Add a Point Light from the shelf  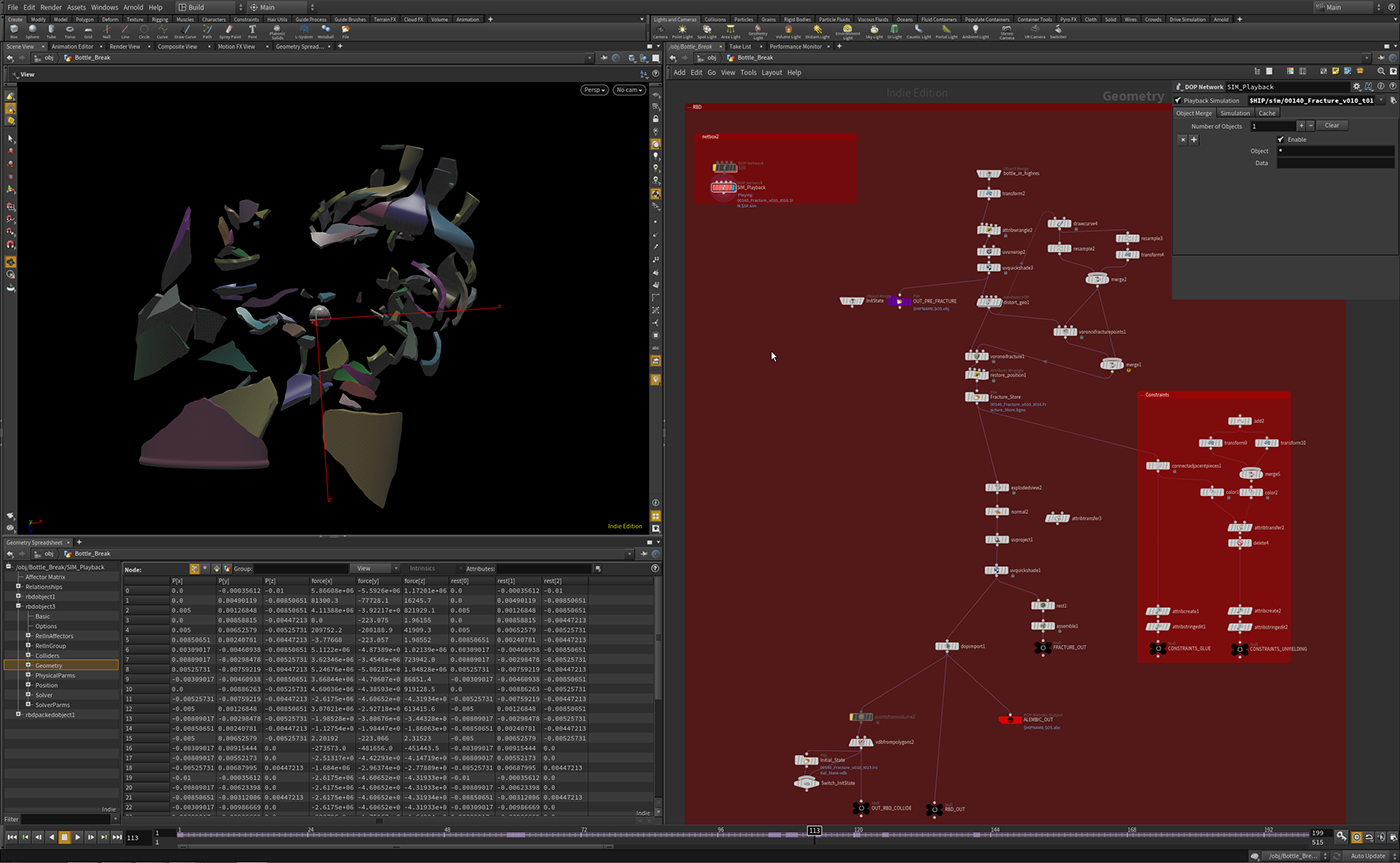click(683, 31)
